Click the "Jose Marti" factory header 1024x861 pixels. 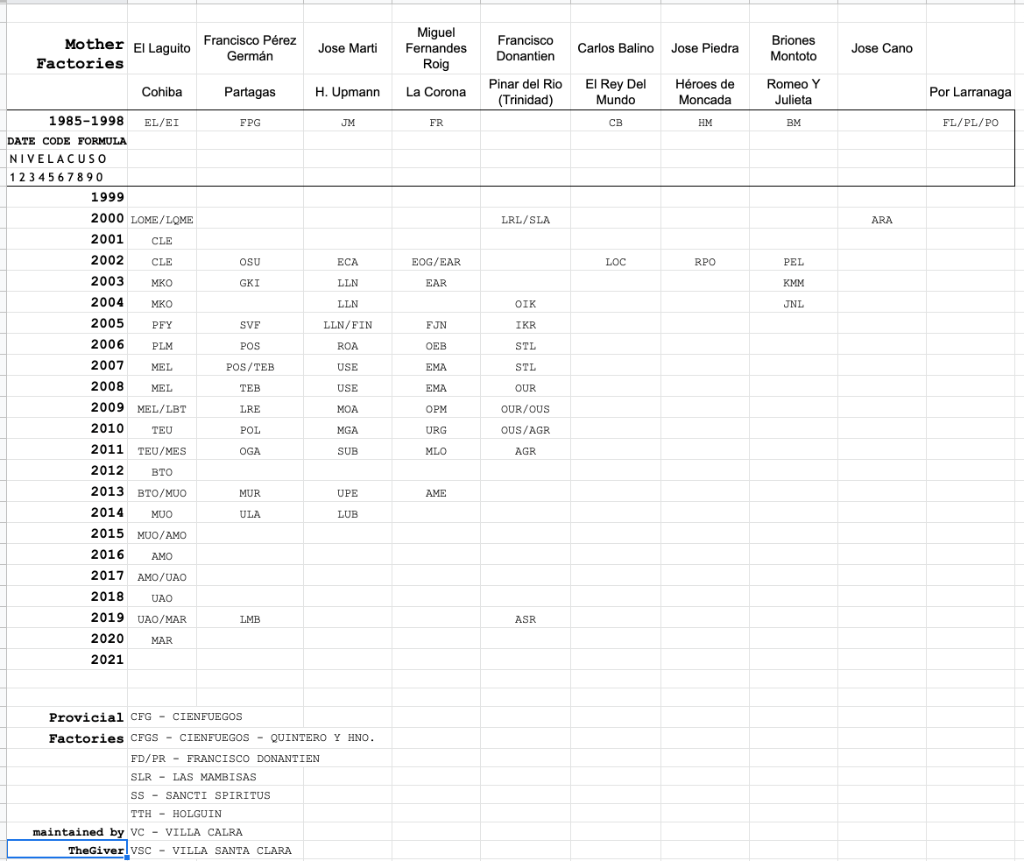(x=347, y=48)
